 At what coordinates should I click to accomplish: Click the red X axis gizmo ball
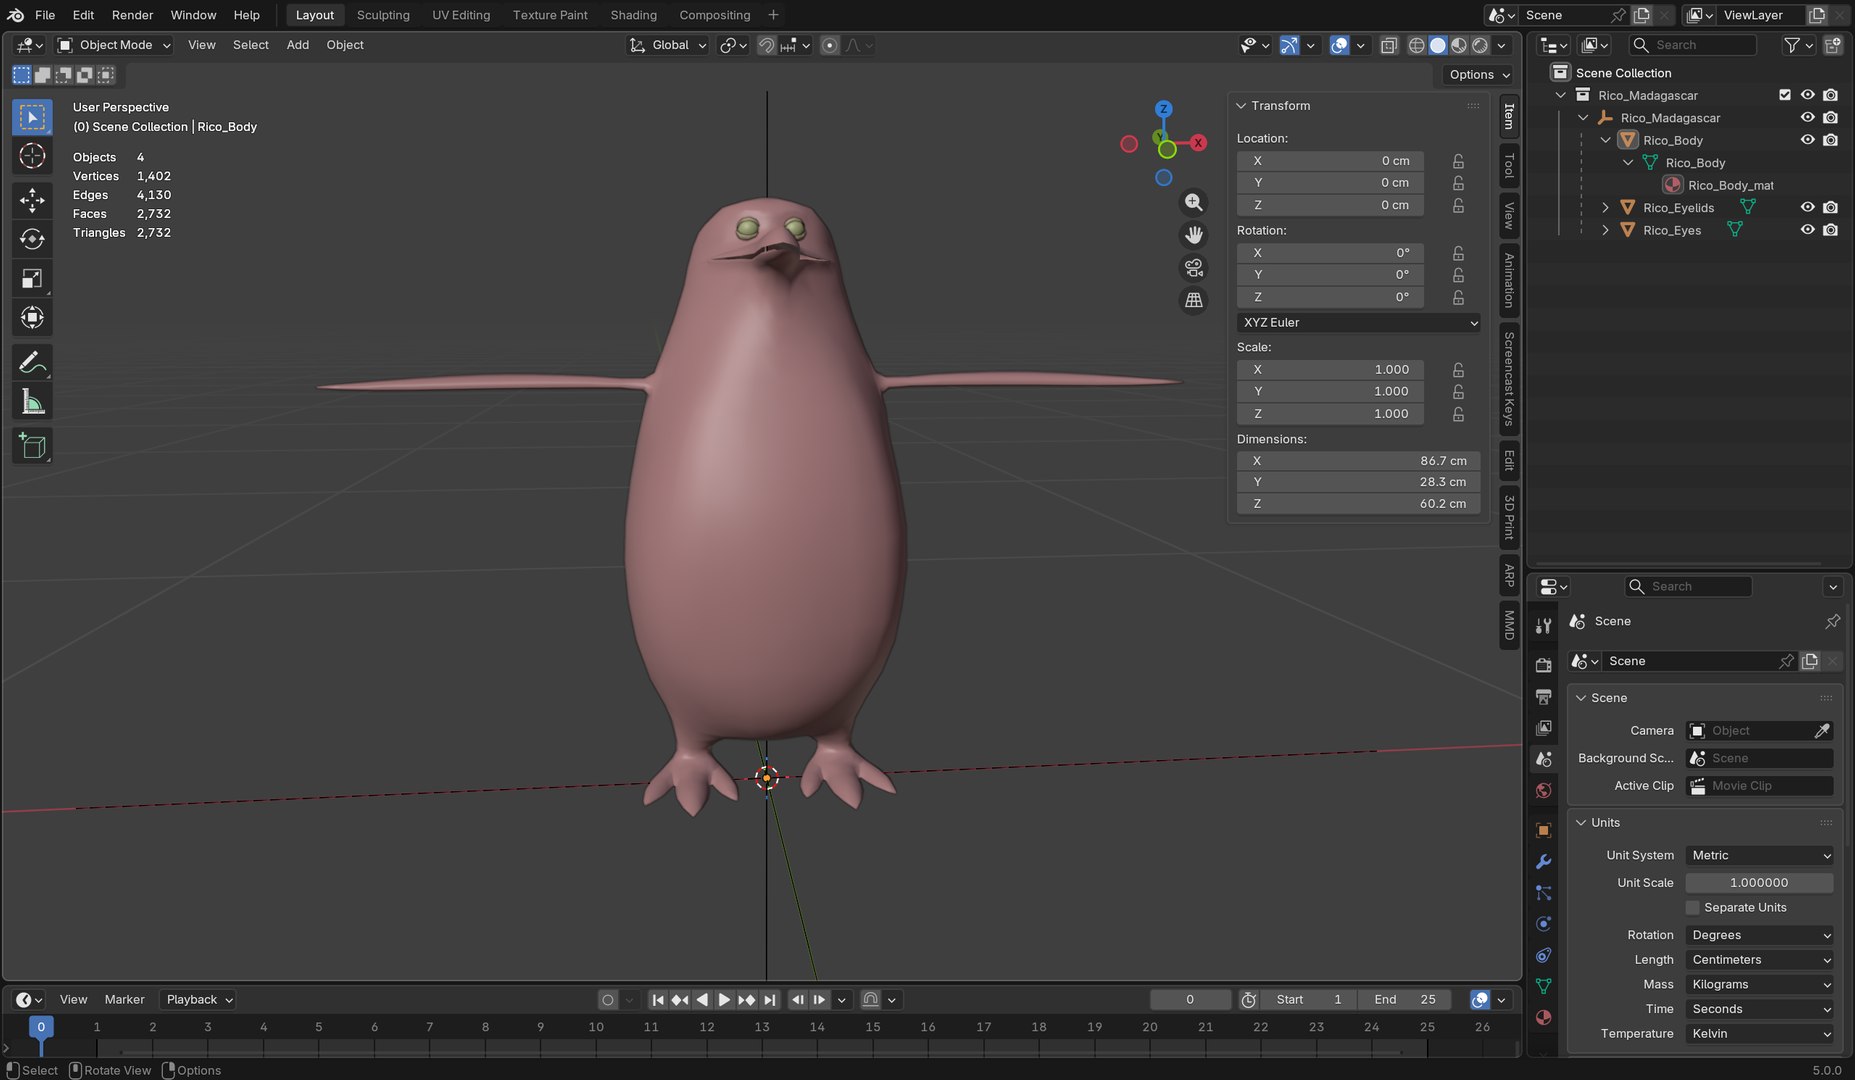click(1197, 143)
